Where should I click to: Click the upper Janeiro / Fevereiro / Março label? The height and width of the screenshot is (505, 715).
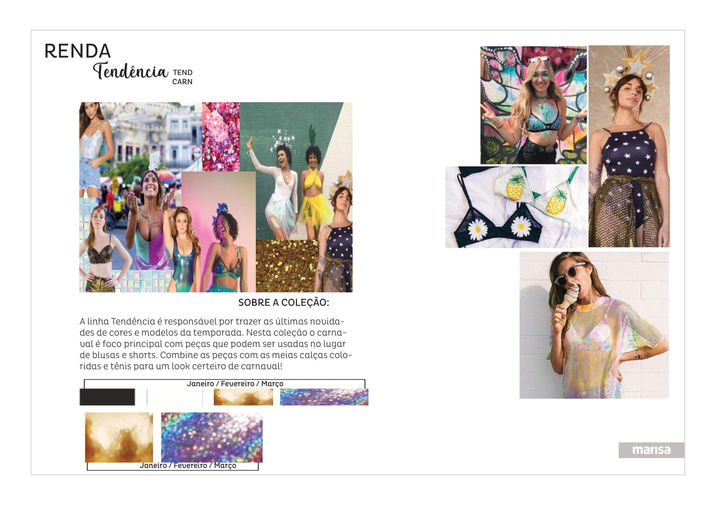coord(235,384)
